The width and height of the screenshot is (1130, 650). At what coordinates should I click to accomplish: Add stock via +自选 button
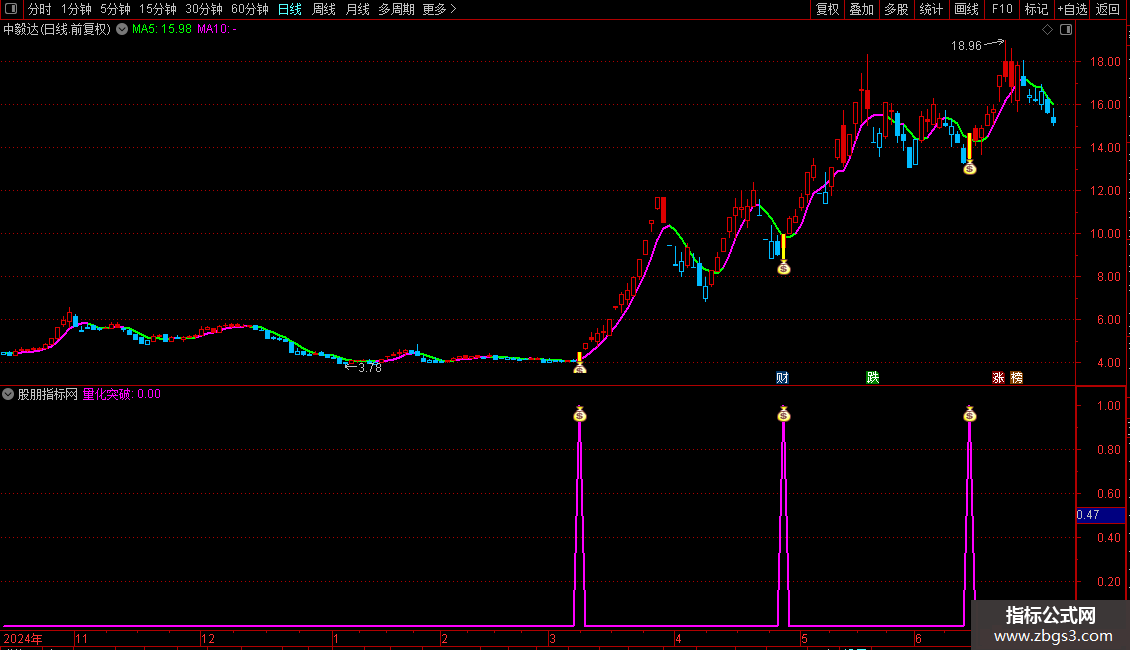pos(1072,9)
